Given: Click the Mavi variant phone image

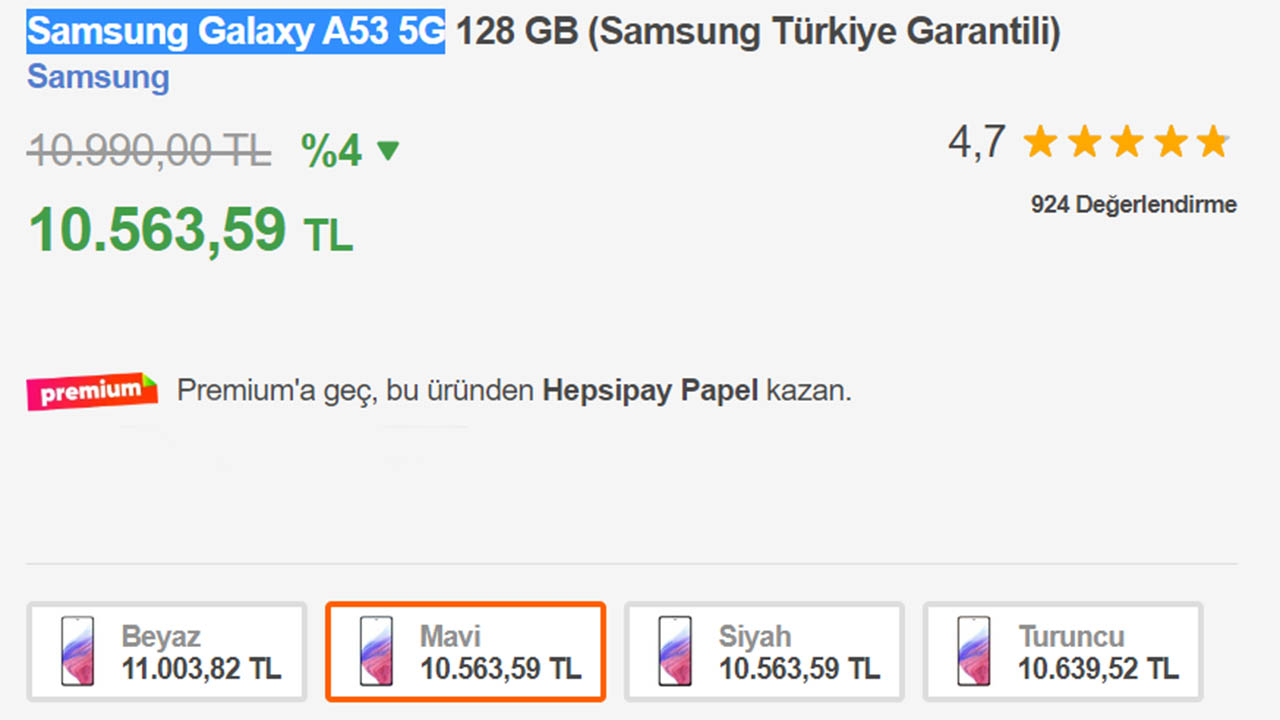Looking at the screenshot, I should click(374, 650).
